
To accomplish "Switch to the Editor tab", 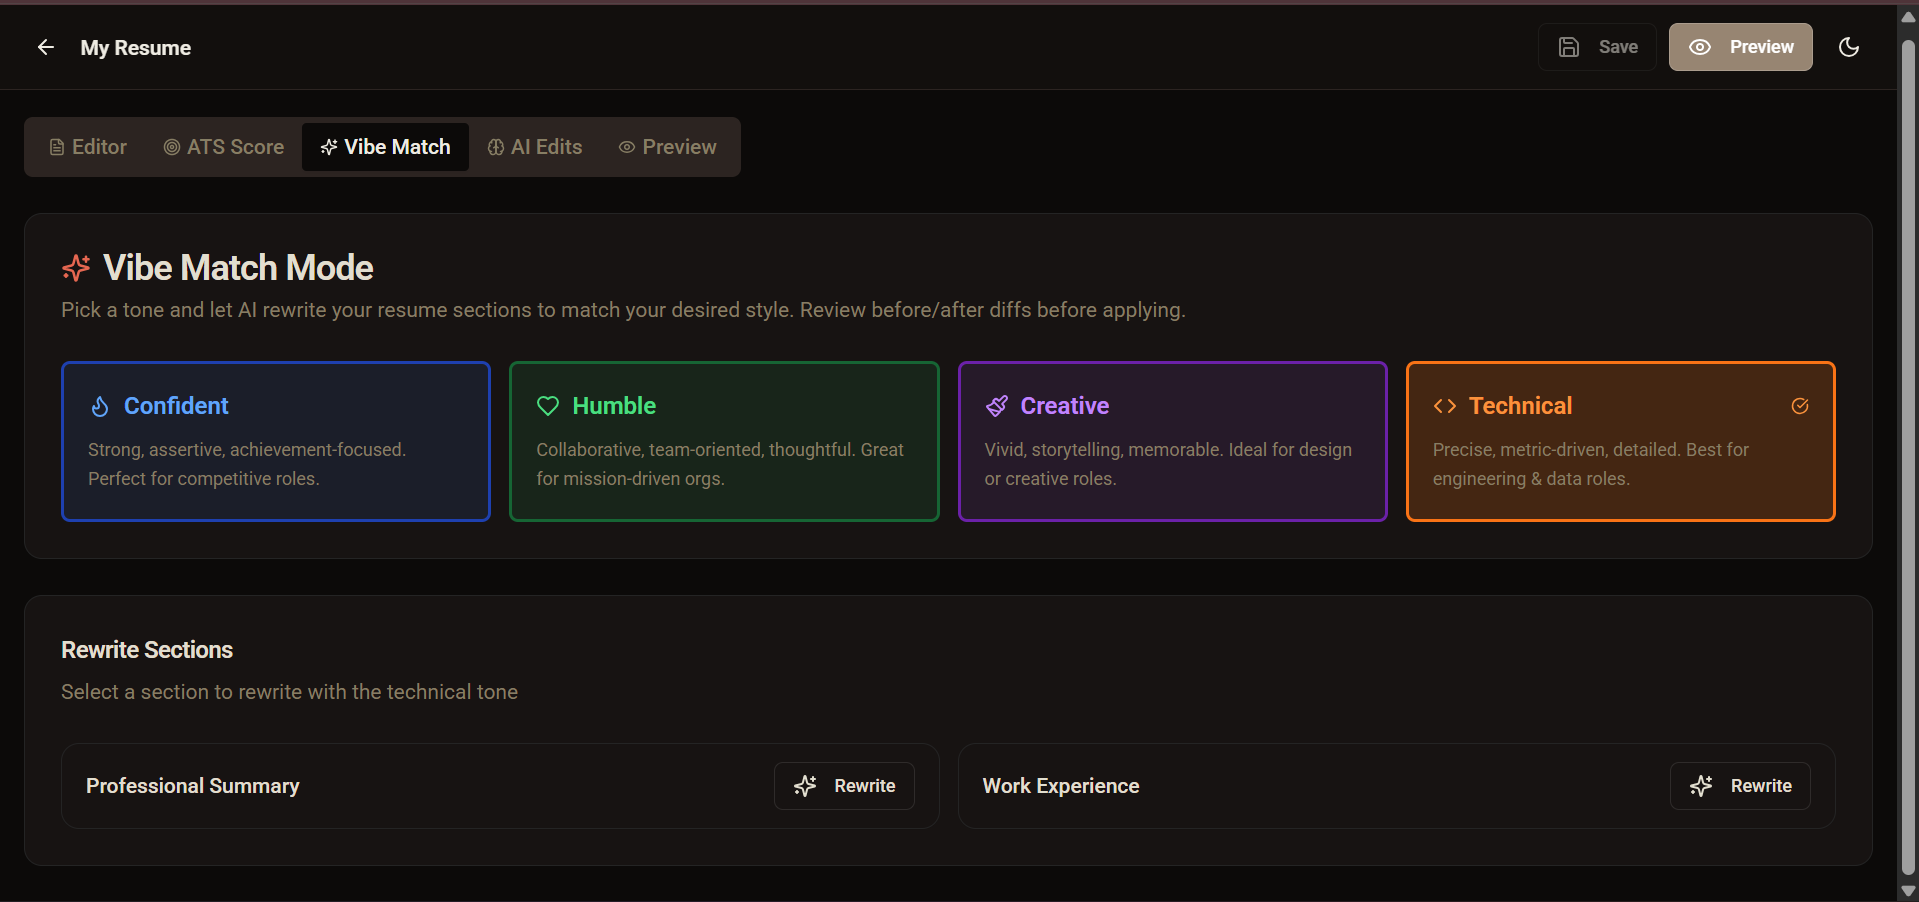I will pos(87,147).
